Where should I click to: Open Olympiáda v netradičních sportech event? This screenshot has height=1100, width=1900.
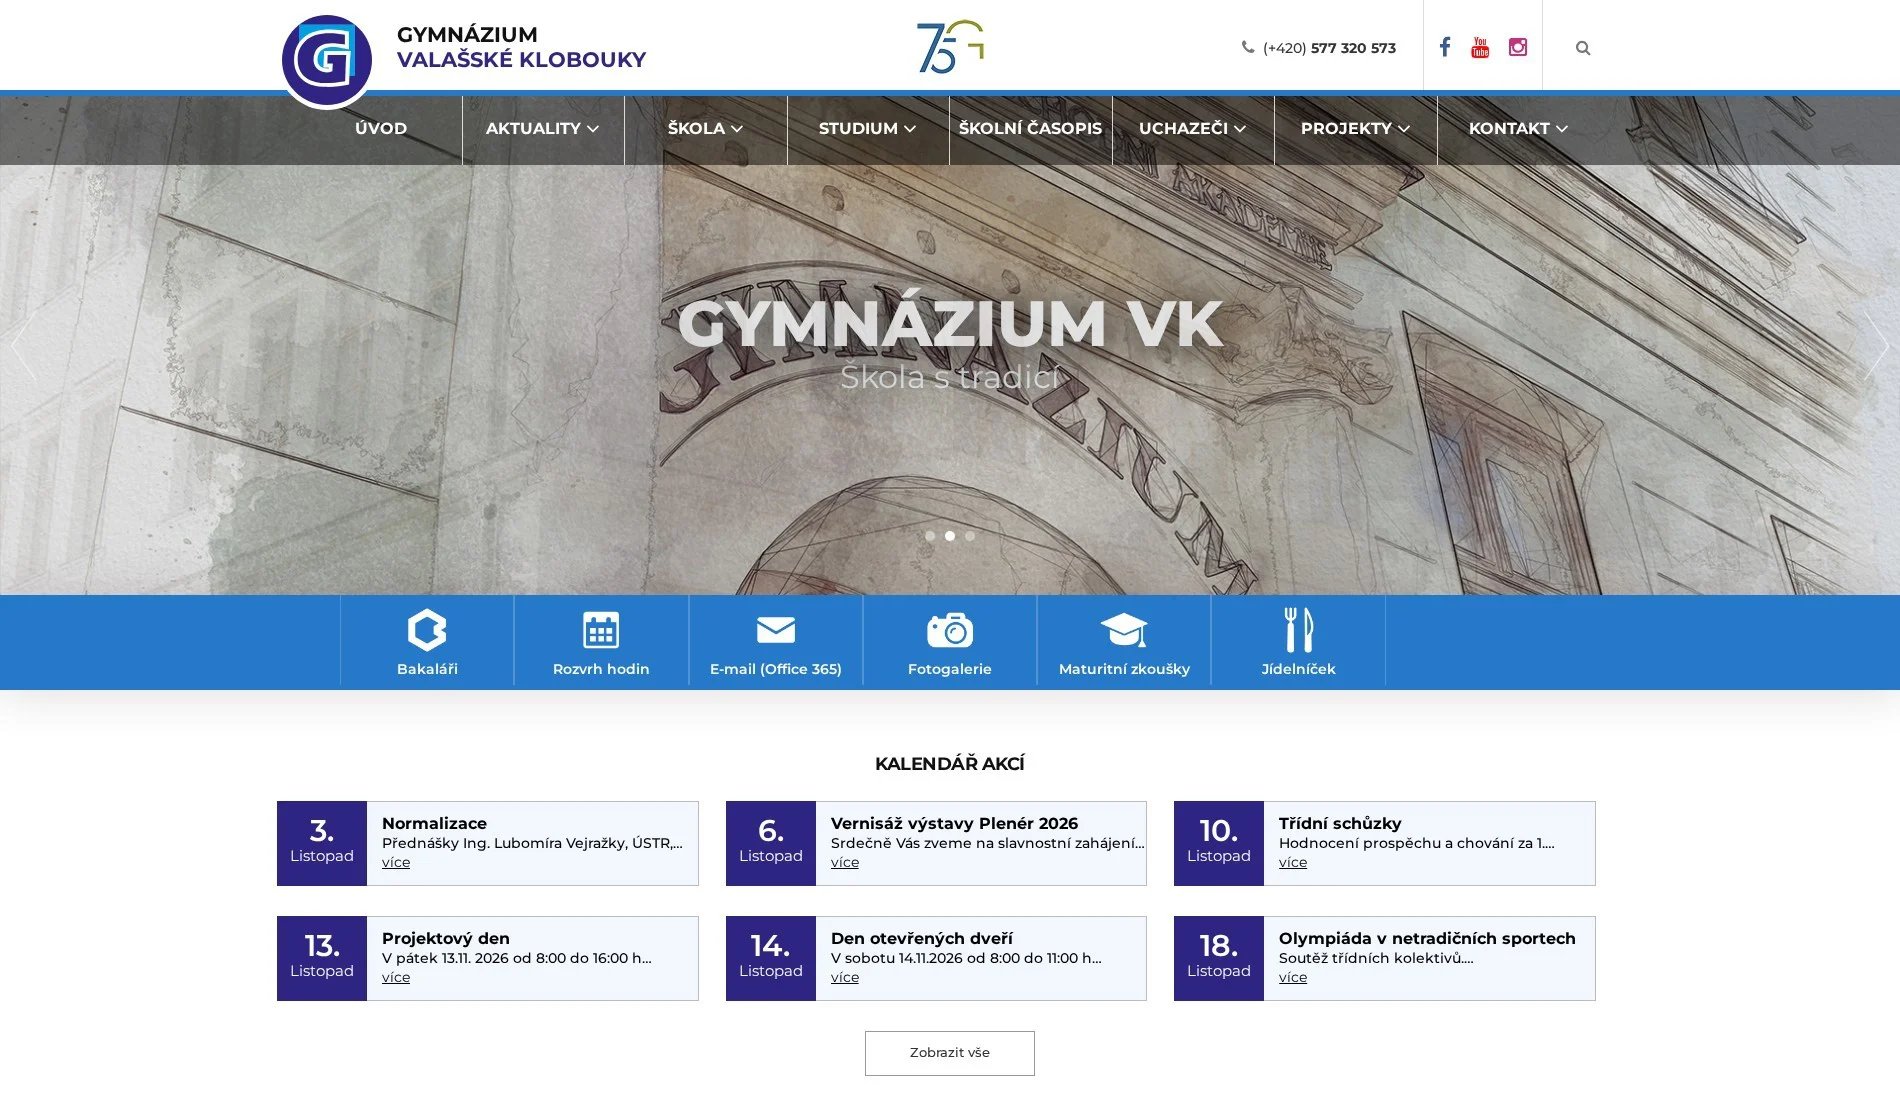click(x=1427, y=938)
